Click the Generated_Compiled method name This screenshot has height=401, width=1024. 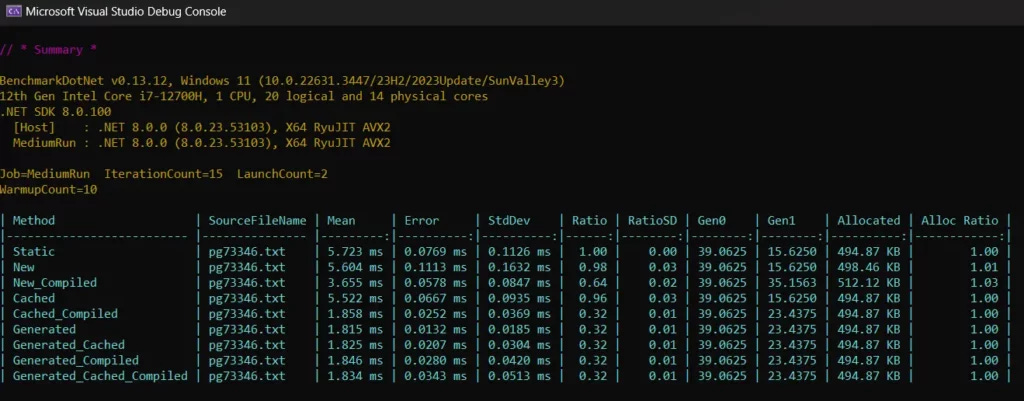click(76, 361)
